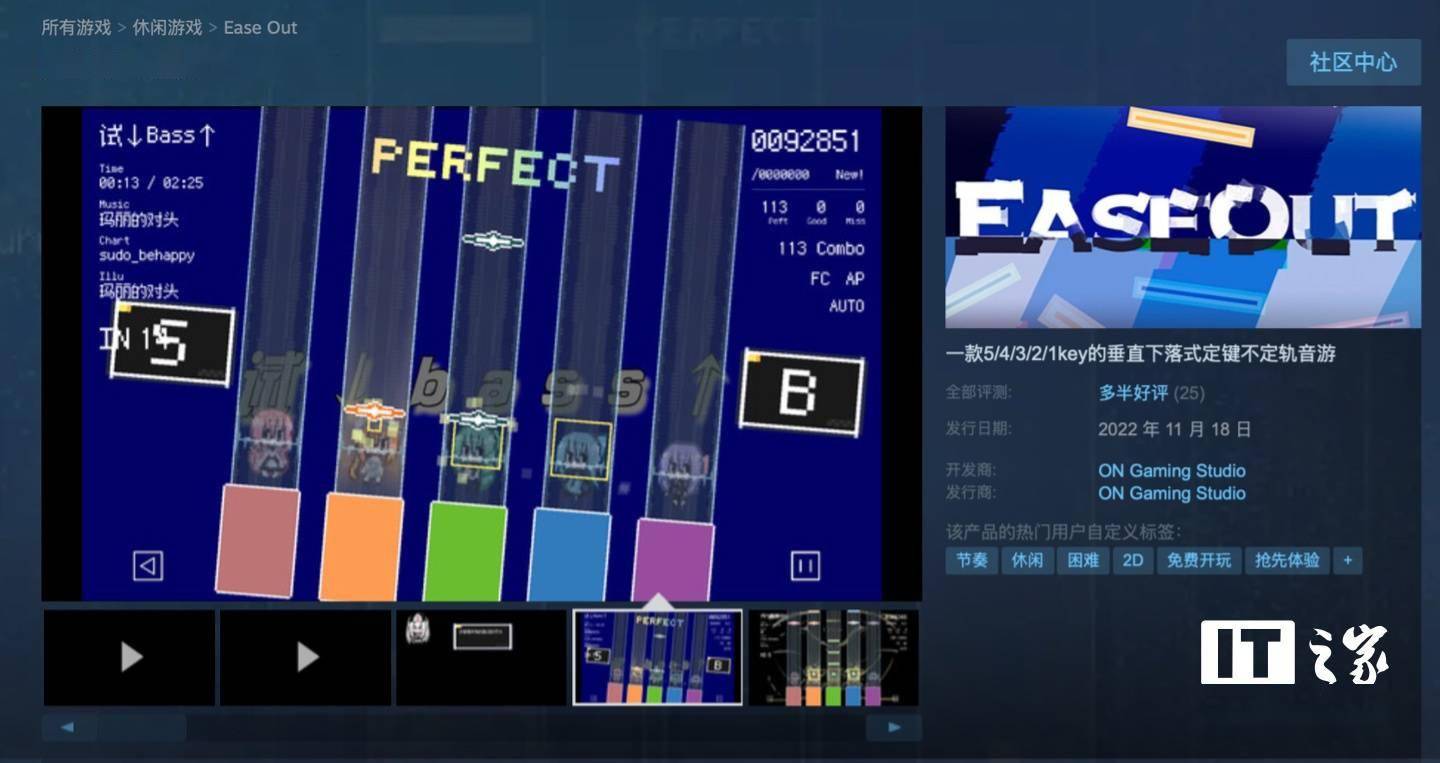Select the 节奏 tag
Image resolution: width=1440 pixels, height=763 pixels.
[x=972, y=560]
